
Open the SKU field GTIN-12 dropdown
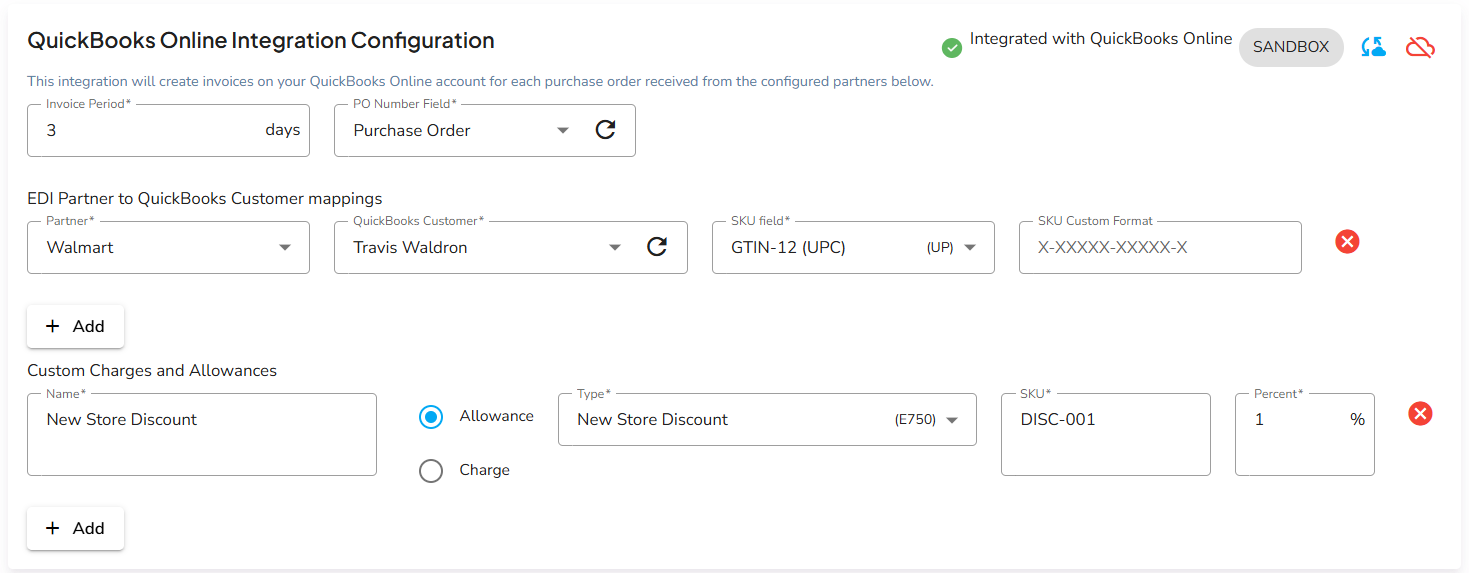[853, 247]
